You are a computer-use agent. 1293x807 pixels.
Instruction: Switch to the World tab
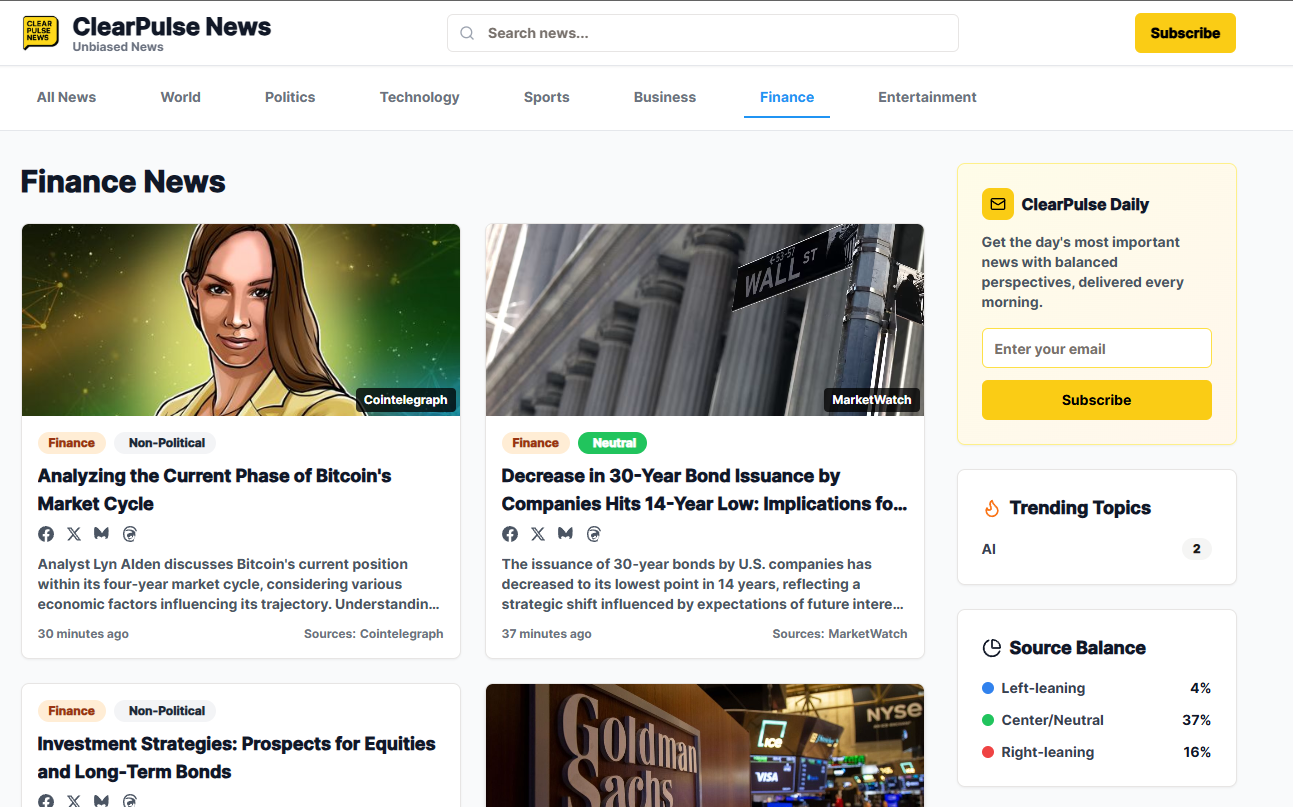pyautogui.click(x=181, y=97)
